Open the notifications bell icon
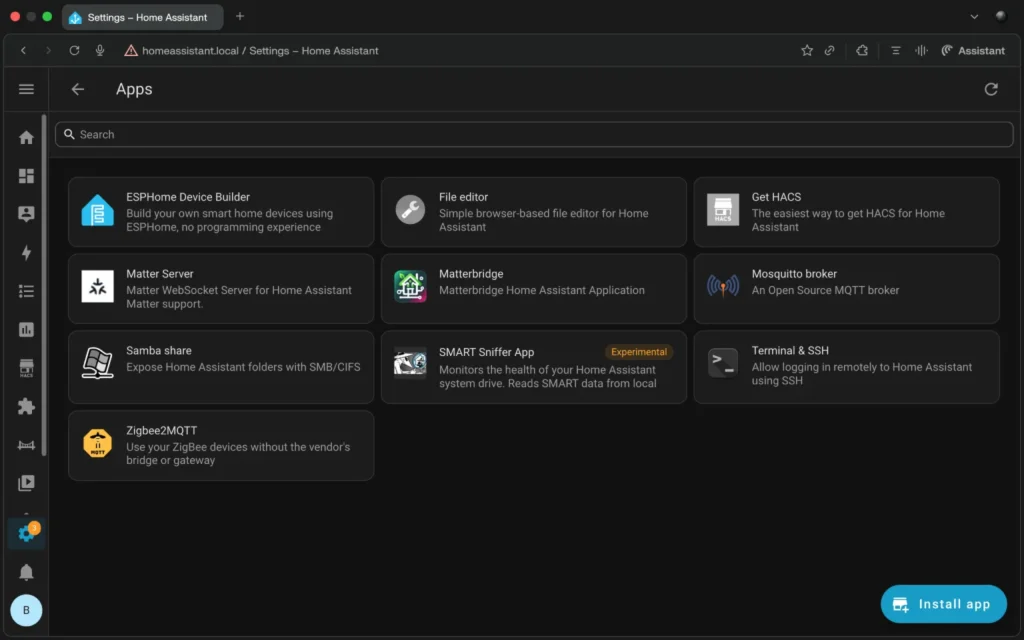 (26, 572)
